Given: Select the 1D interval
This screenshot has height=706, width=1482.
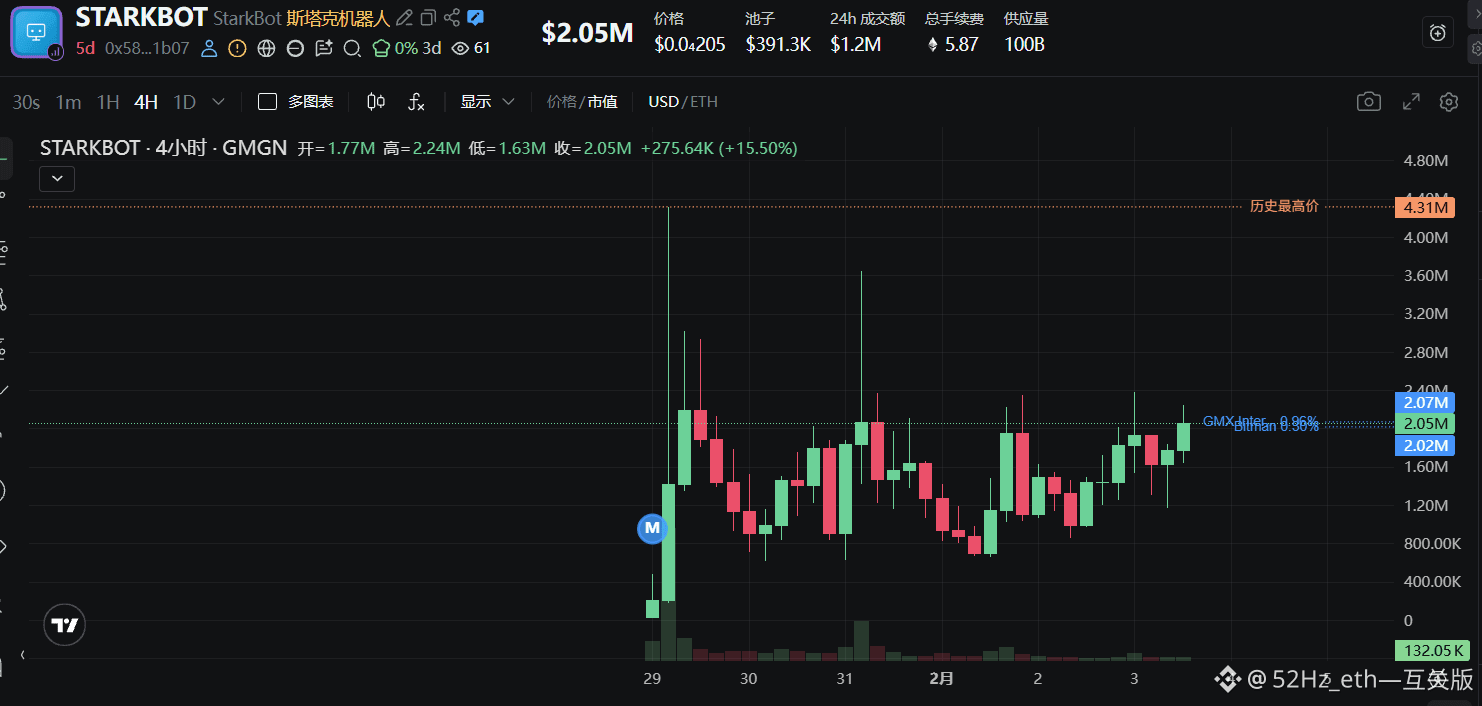Looking at the screenshot, I should tap(184, 102).
